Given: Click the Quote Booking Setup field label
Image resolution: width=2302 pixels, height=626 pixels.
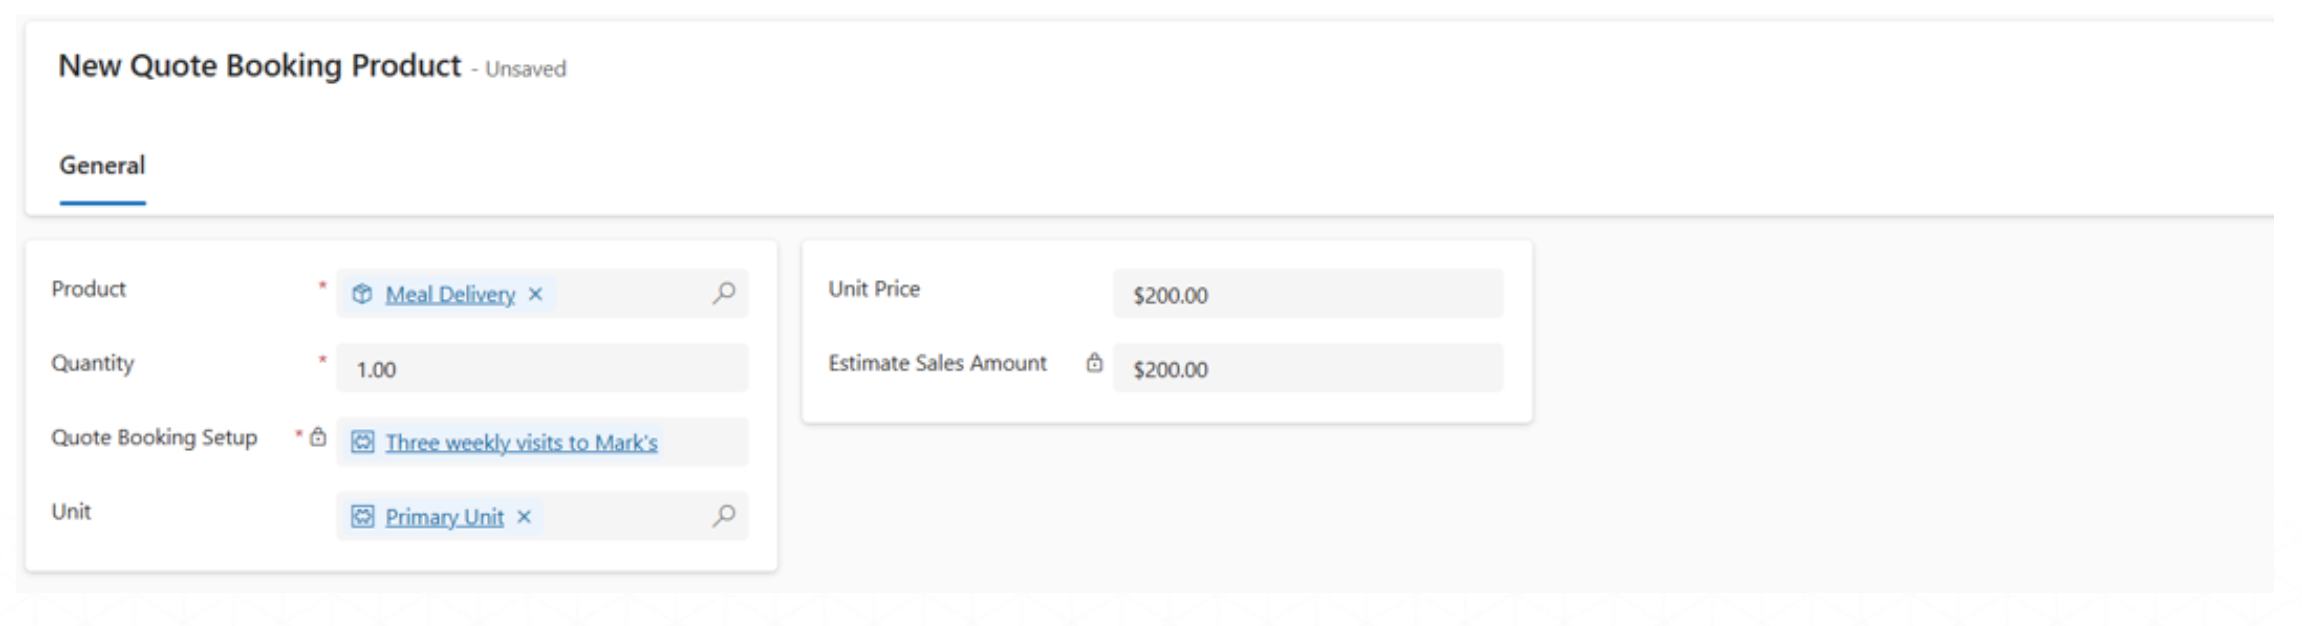Looking at the screenshot, I should 154,438.
